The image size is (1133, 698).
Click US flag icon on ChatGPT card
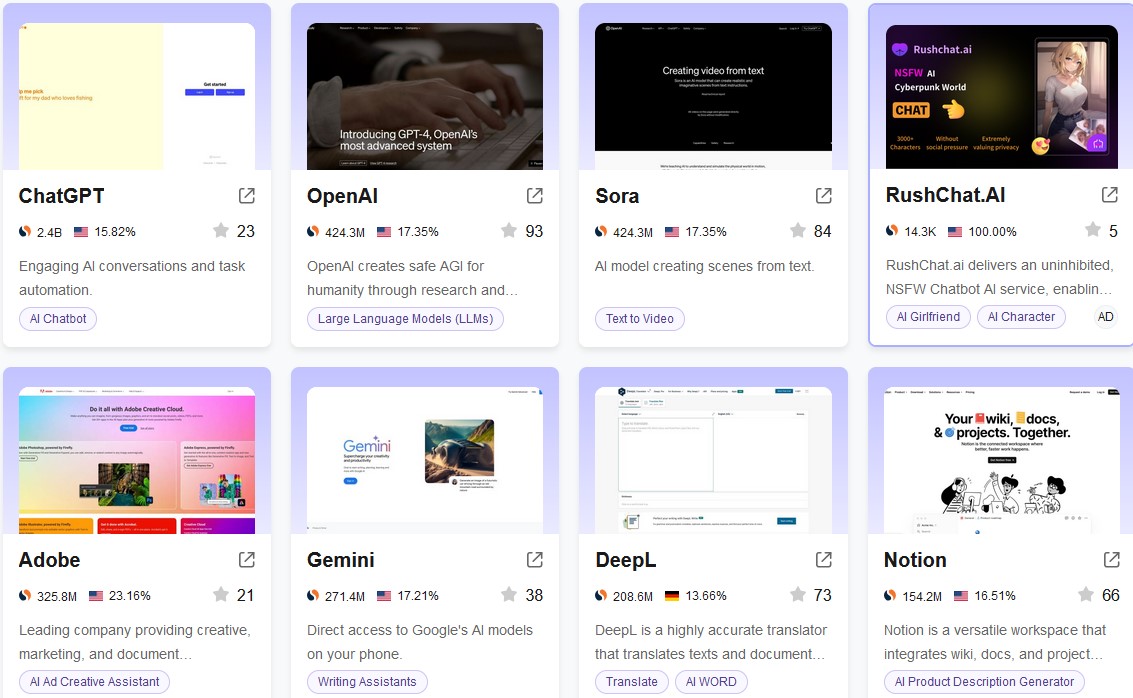tap(81, 232)
